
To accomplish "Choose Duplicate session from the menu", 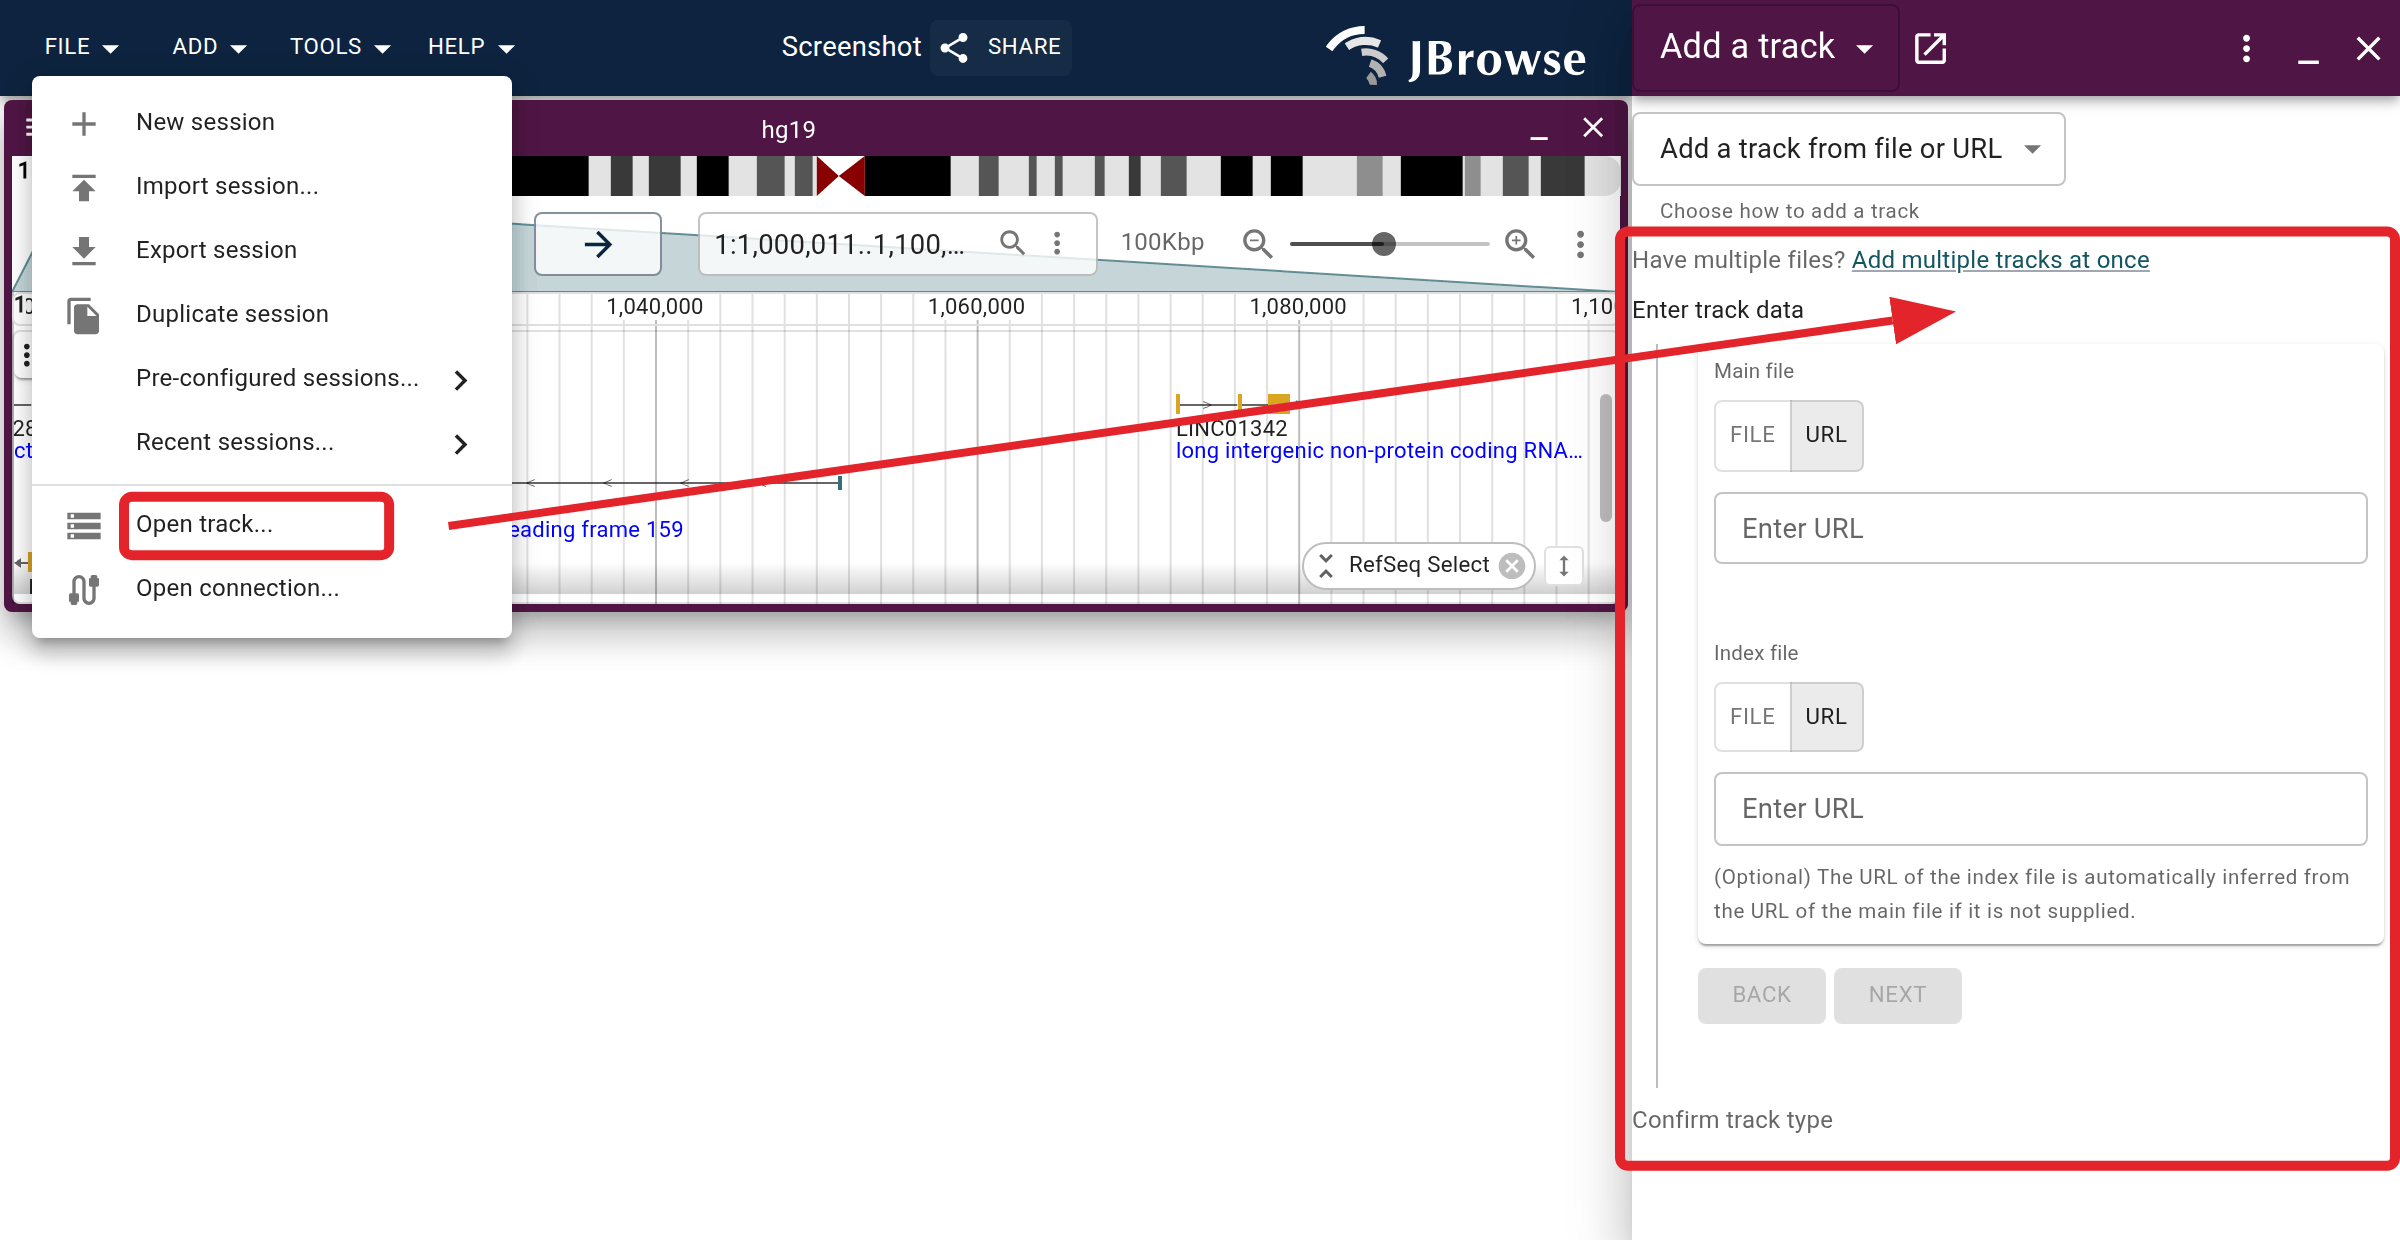I will tap(272, 314).
